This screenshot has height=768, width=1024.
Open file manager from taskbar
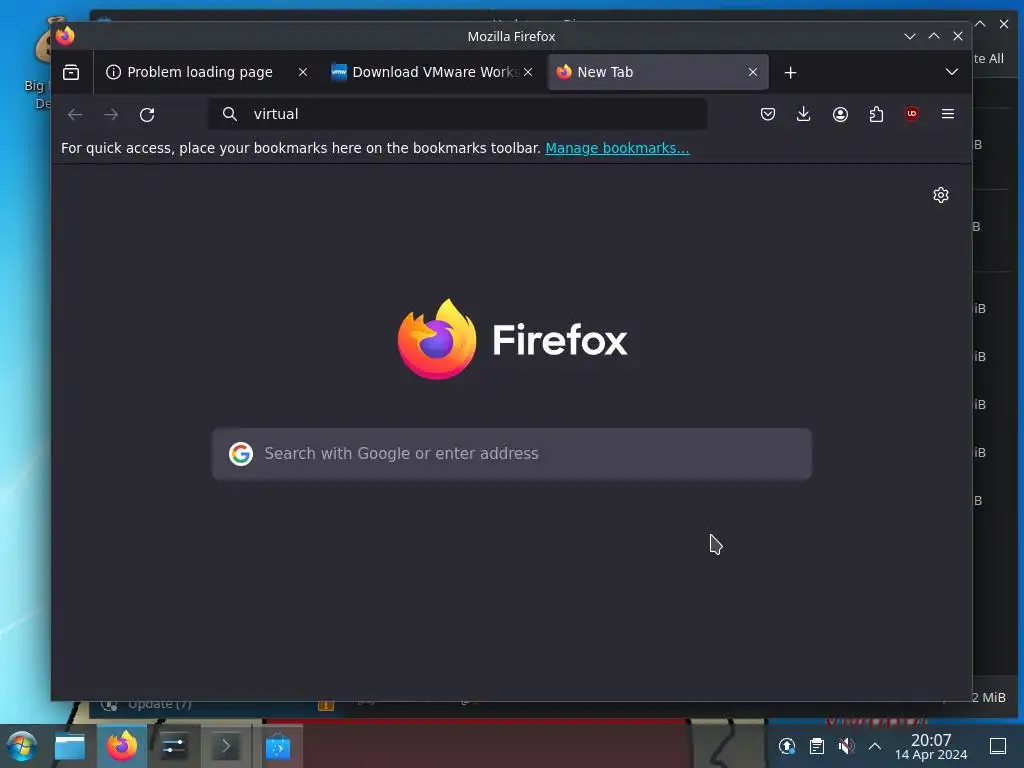(x=70, y=746)
